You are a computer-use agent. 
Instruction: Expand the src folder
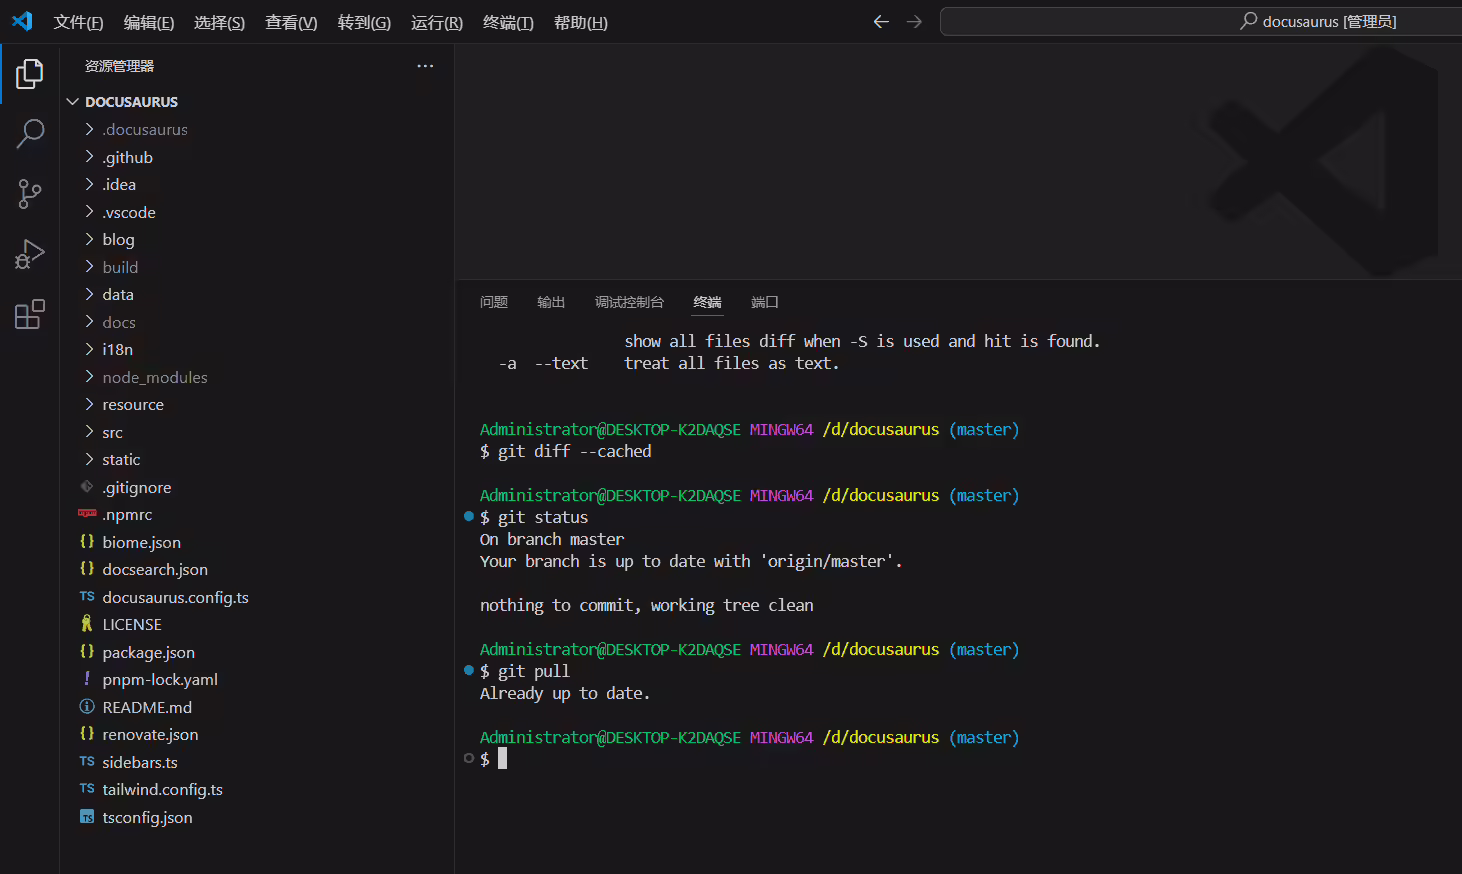[x=89, y=432]
